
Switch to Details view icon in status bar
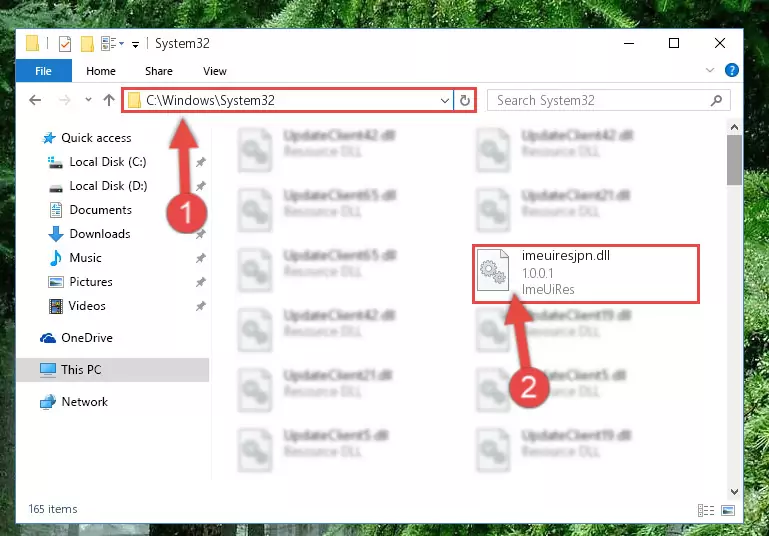tap(706, 510)
